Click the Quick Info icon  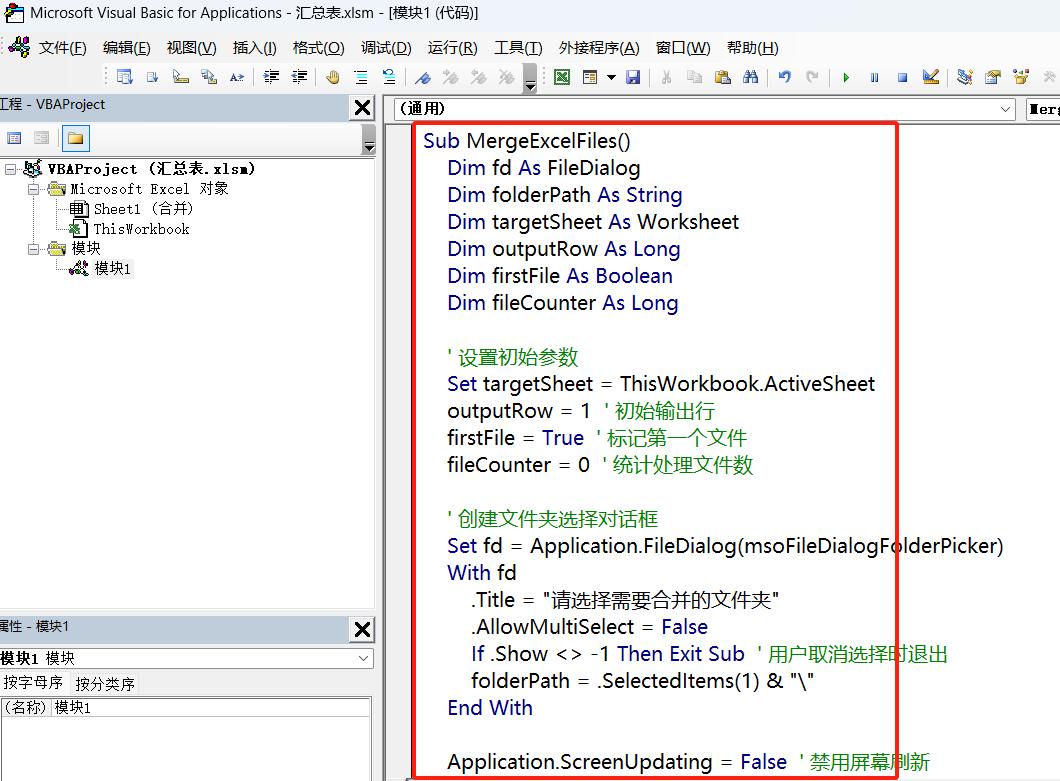[180, 77]
